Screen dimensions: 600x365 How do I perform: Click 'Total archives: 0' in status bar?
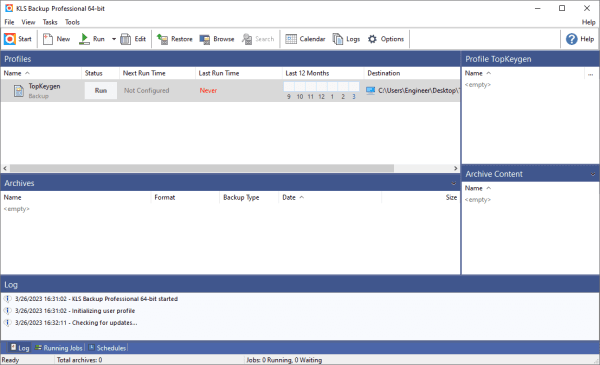coord(79,360)
